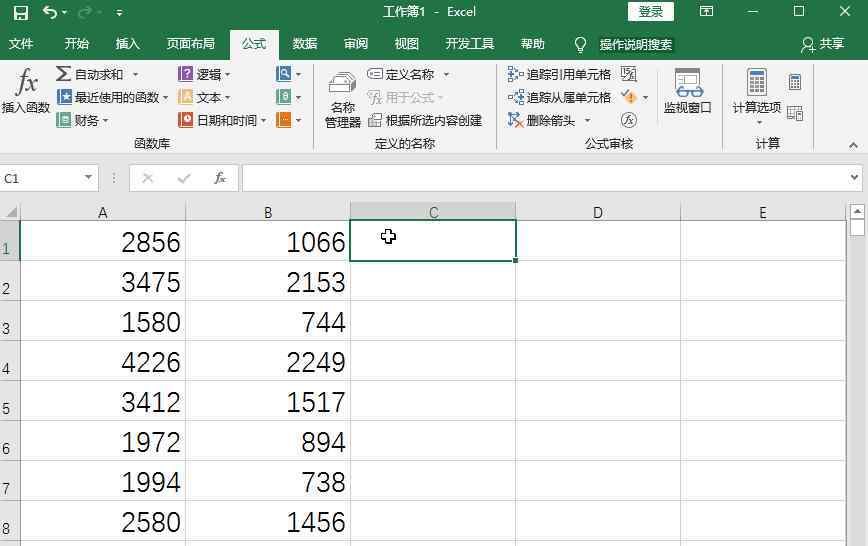868x546 pixels.
Task: Click the 登录 (Sign in) button
Action: [650, 12]
